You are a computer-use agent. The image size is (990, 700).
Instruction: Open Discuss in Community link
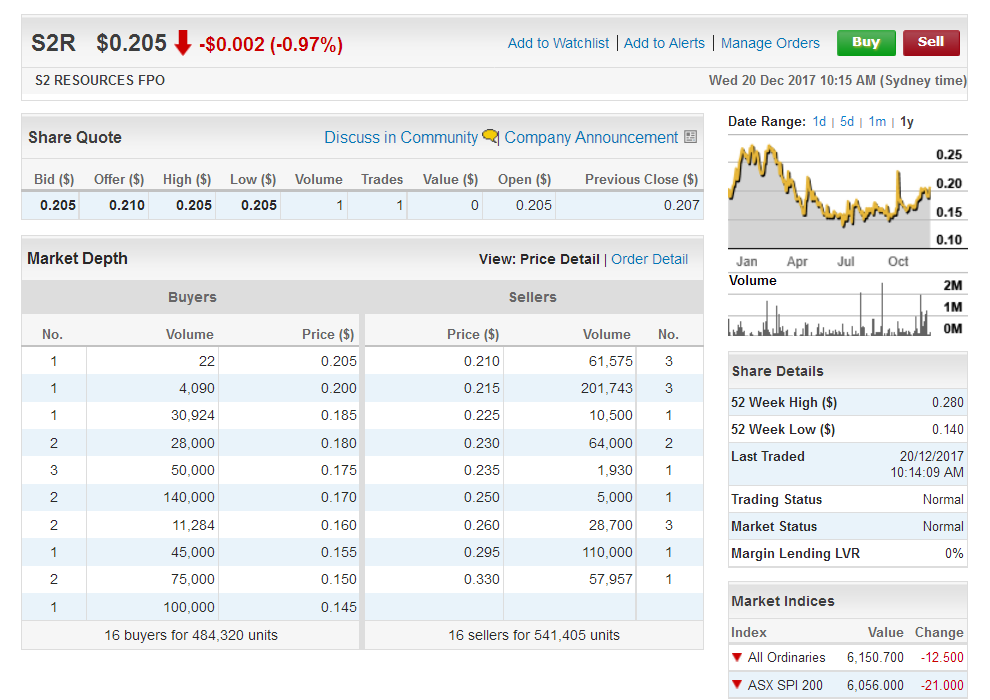tap(401, 138)
